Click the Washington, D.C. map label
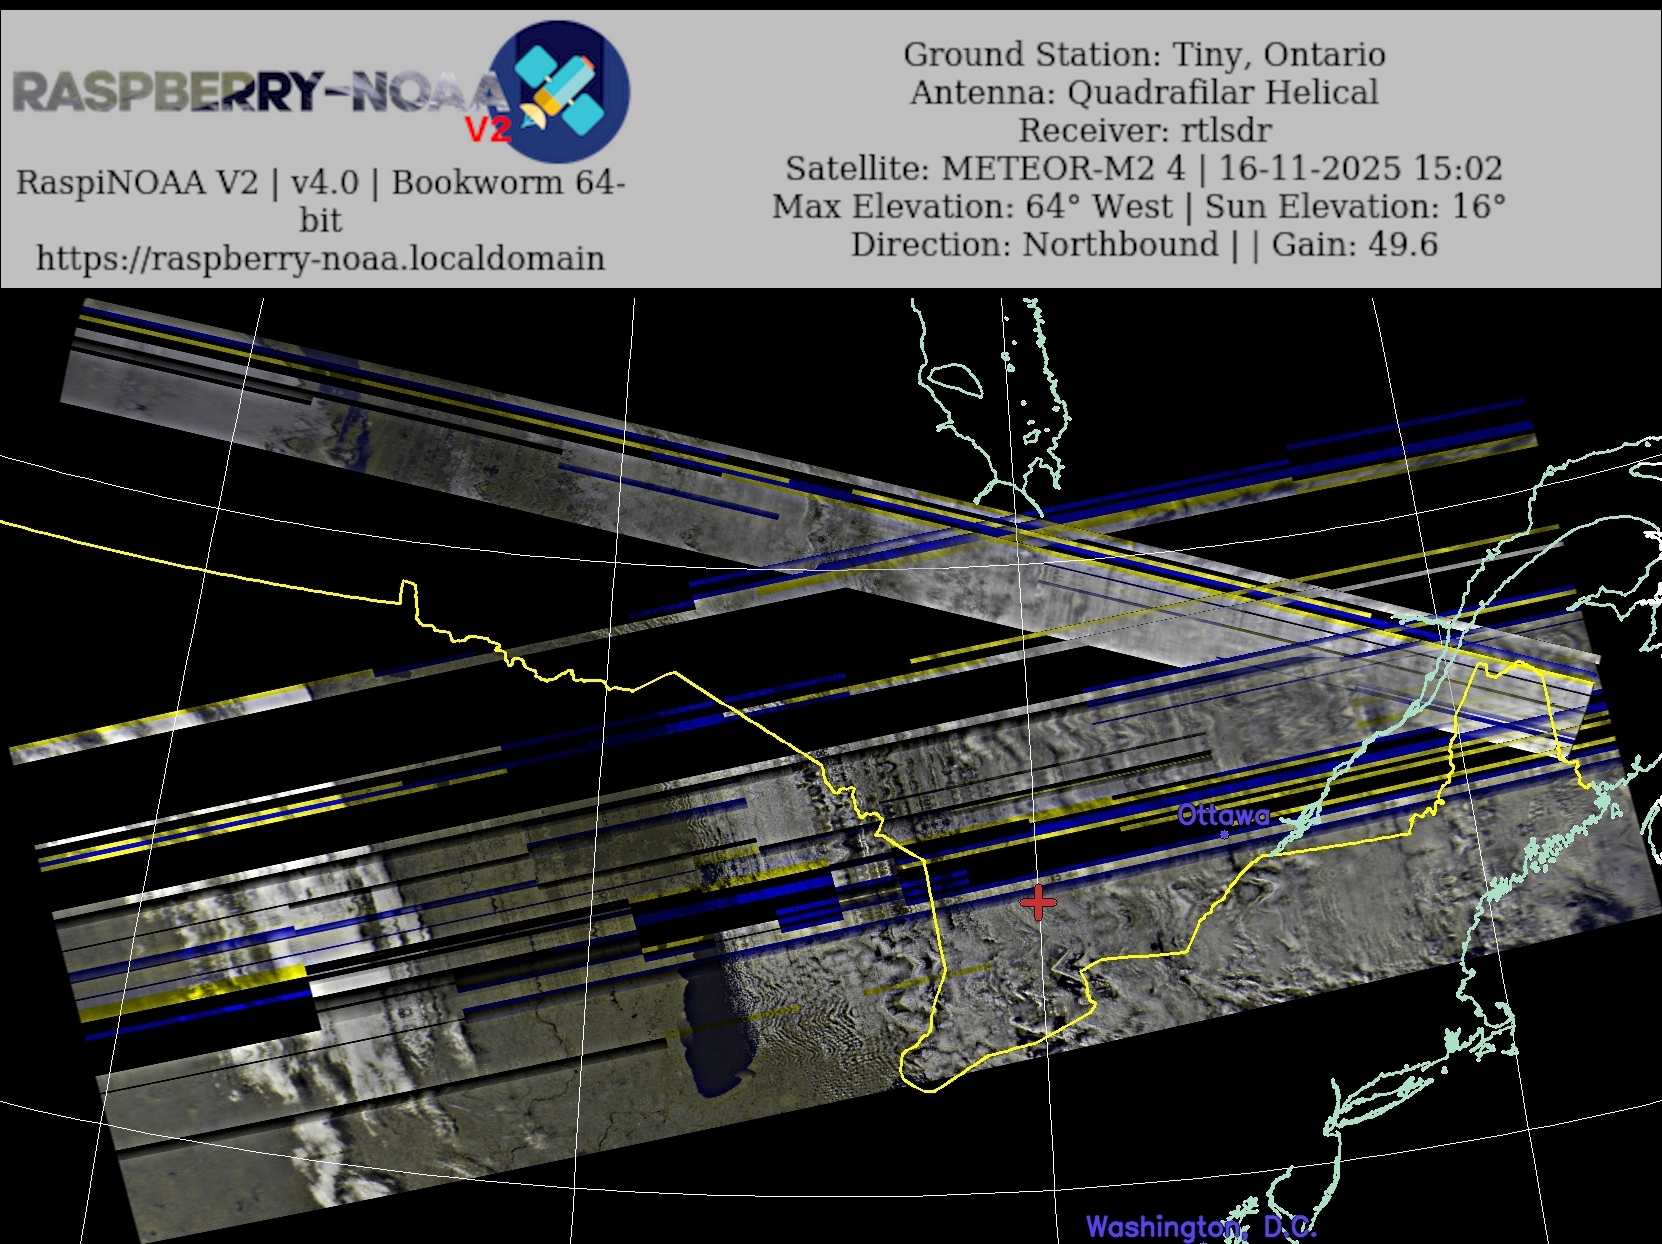The image size is (1662, 1244). tap(1200, 1227)
